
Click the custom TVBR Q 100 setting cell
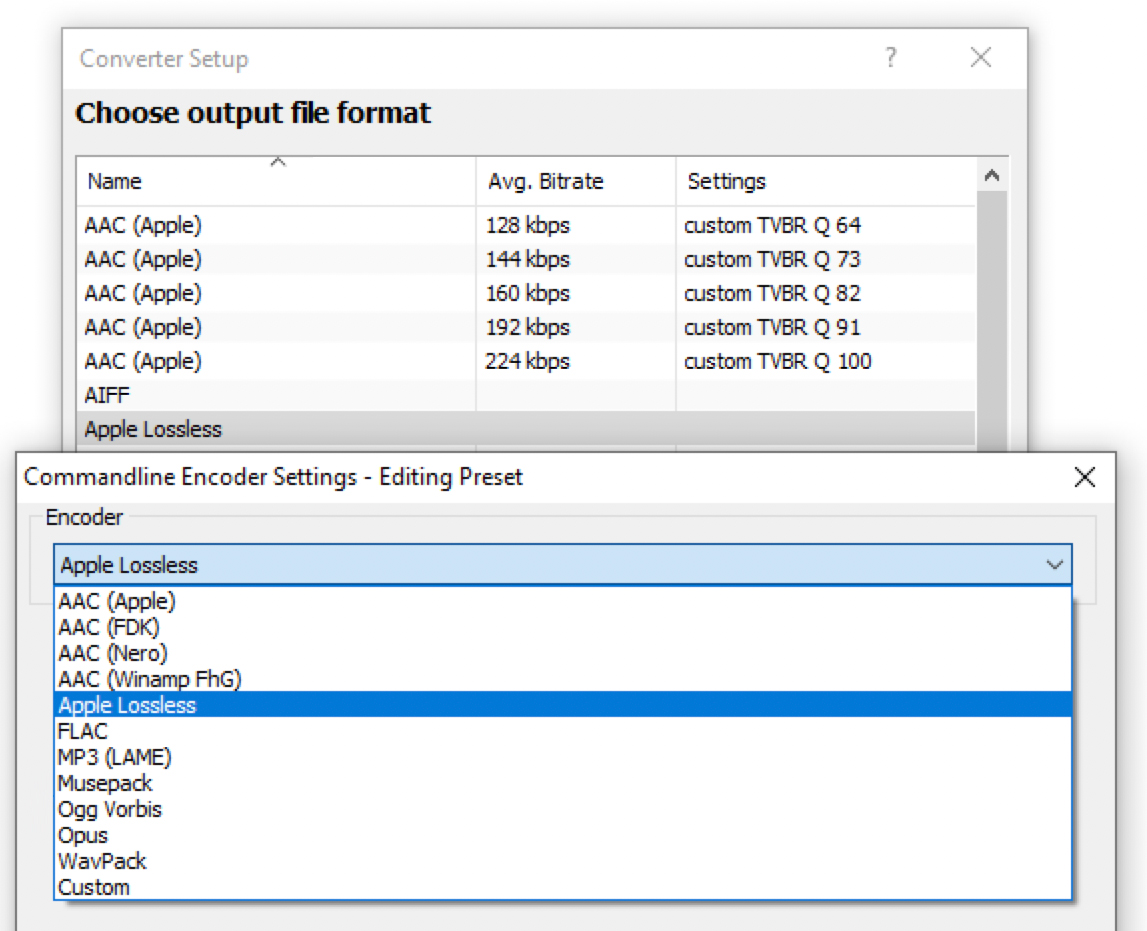click(778, 361)
